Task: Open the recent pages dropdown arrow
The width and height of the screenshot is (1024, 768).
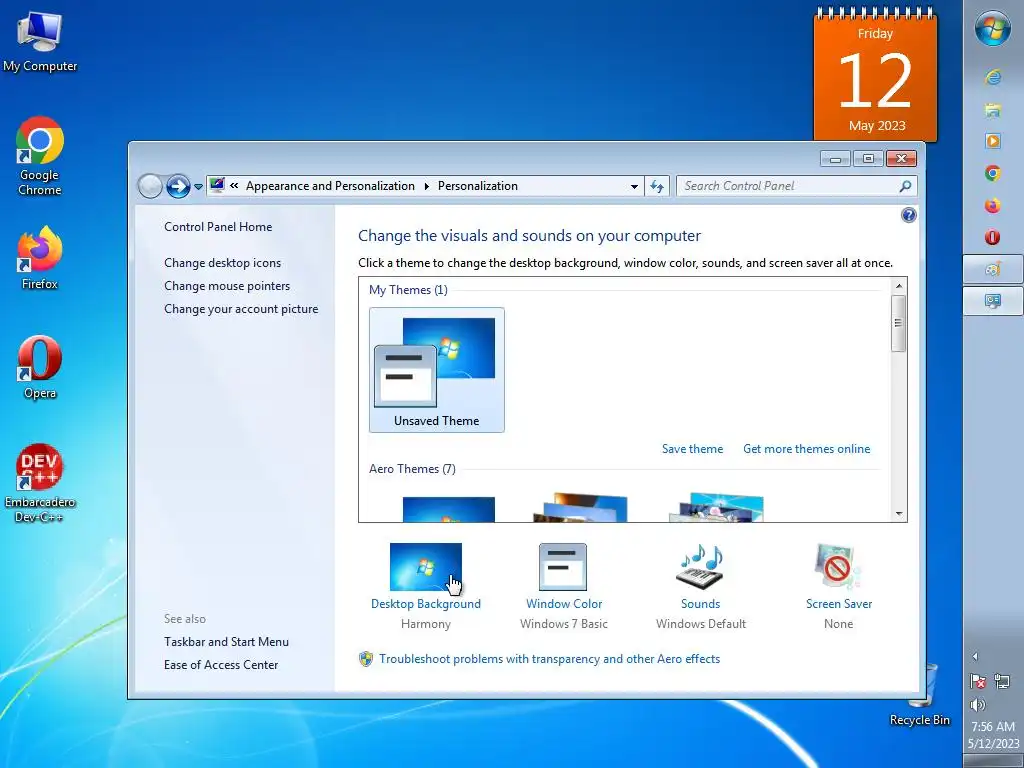Action: pyautogui.click(x=198, y=187)
